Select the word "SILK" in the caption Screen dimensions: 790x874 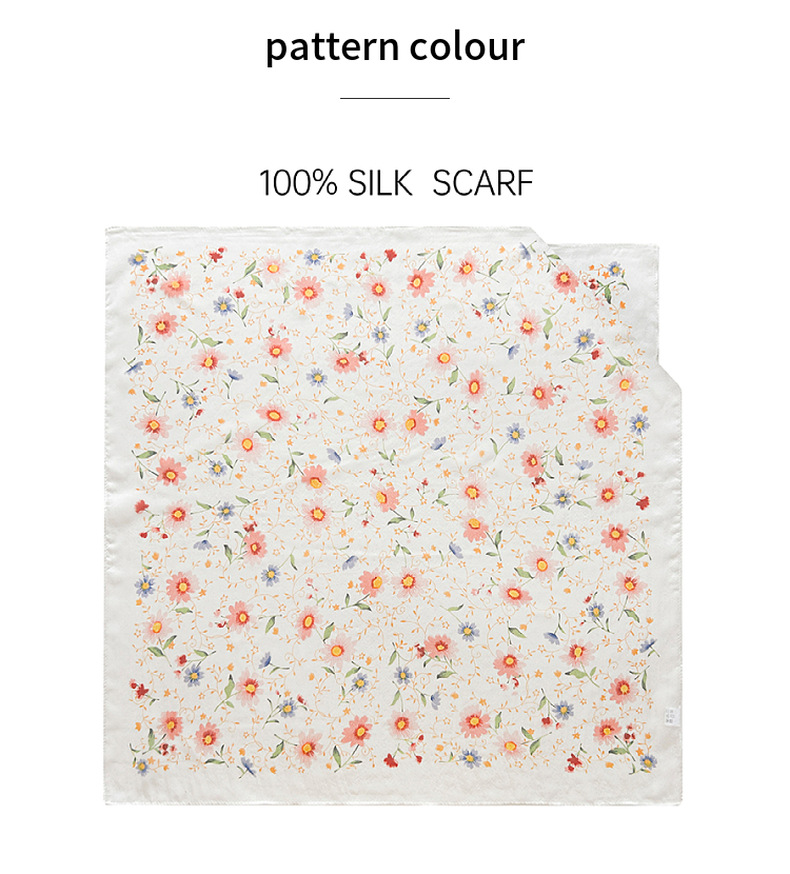pyautogui.click(x=380, y=182)
